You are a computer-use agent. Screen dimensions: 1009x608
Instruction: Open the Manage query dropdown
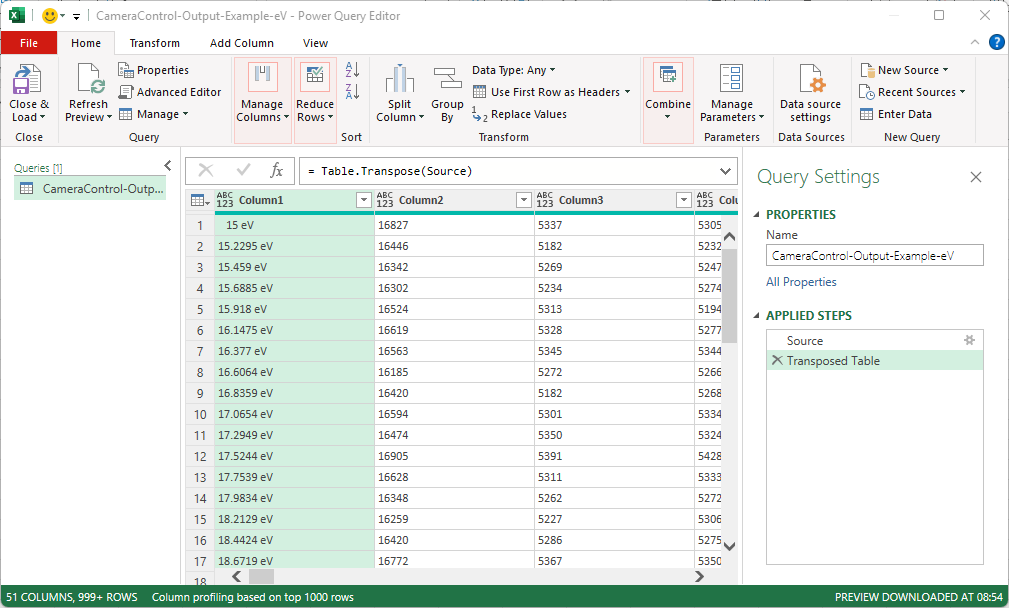154,114
